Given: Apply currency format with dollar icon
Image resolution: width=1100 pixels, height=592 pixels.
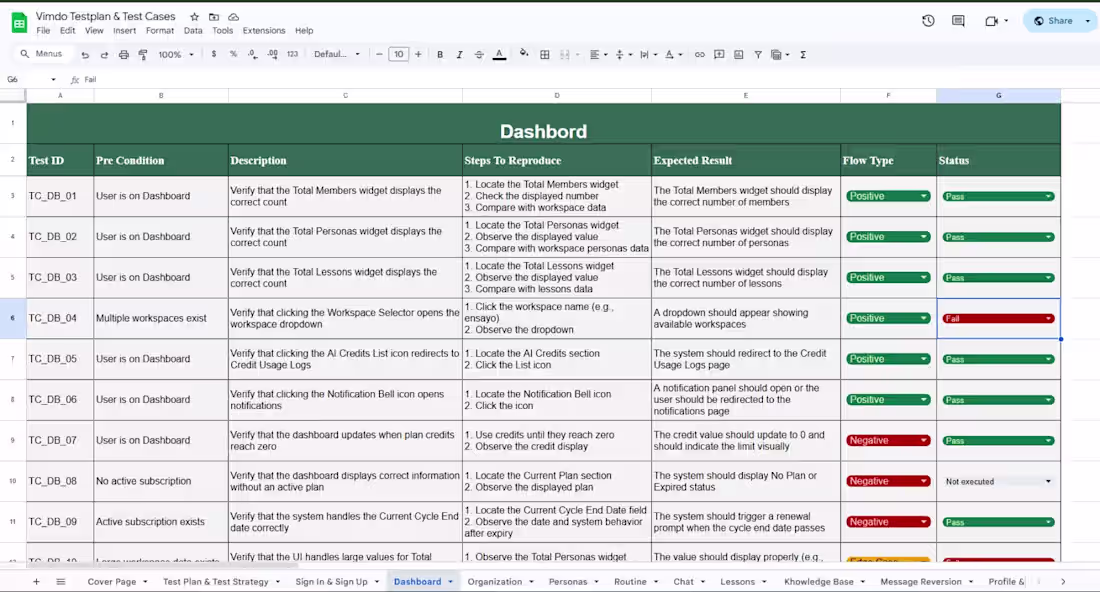Looking at the screenshot, I should [x=213, y=54].
